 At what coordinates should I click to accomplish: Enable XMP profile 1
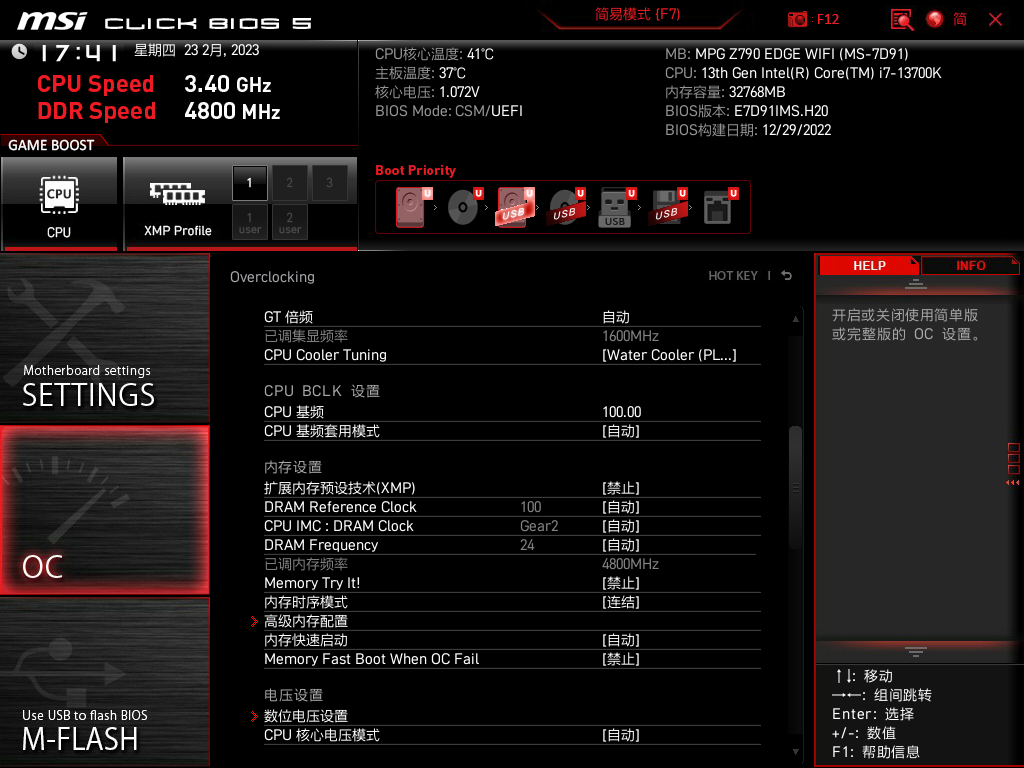pos(249,183)
